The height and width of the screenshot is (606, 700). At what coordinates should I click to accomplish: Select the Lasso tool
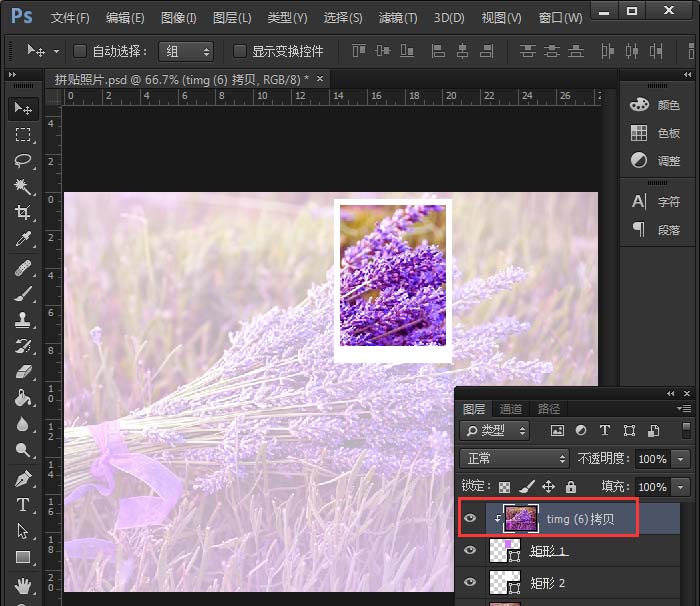(22, 160)
